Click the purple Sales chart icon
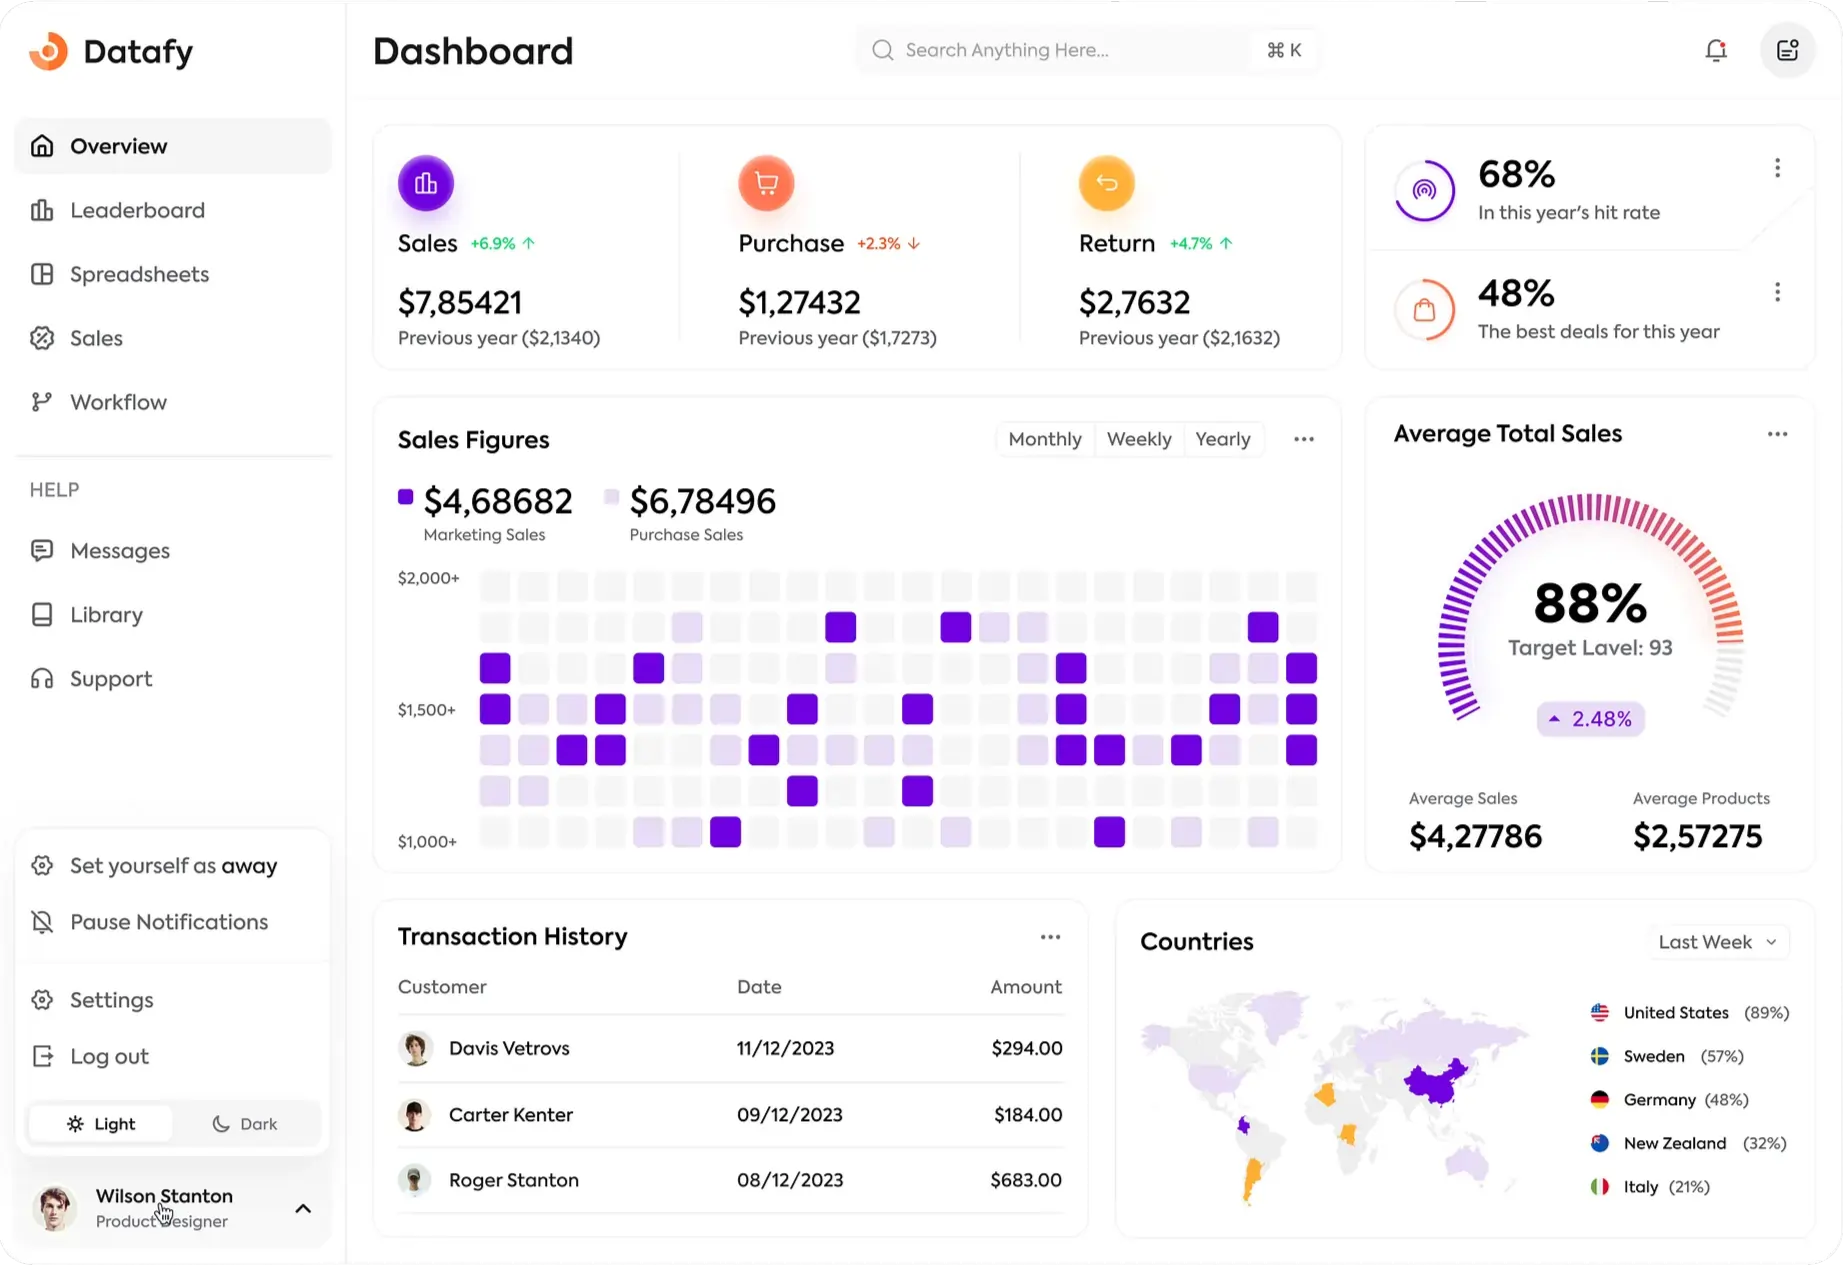This screenshot has width=1843, height=1265. (x=426, y=183)
